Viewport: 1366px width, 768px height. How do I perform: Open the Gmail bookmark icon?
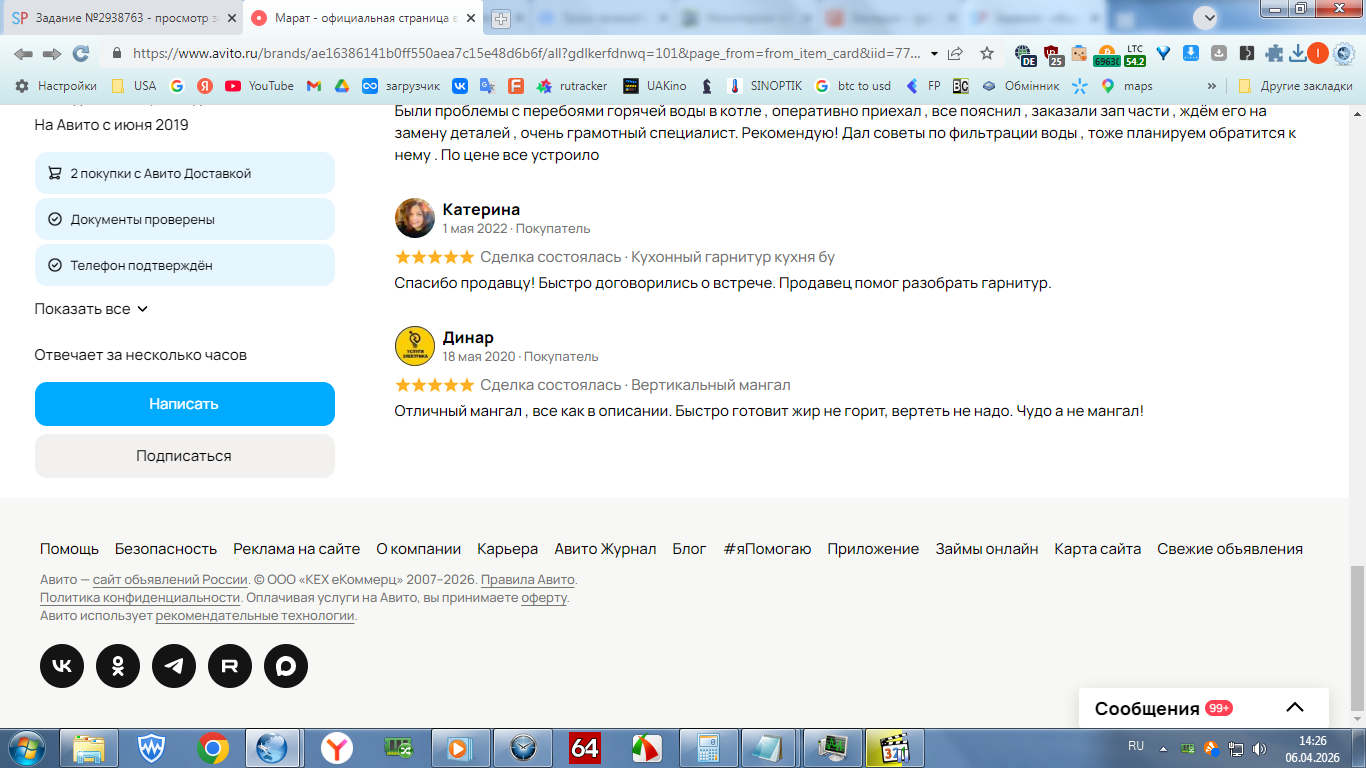pyautogui.click(x=313, y=86)
